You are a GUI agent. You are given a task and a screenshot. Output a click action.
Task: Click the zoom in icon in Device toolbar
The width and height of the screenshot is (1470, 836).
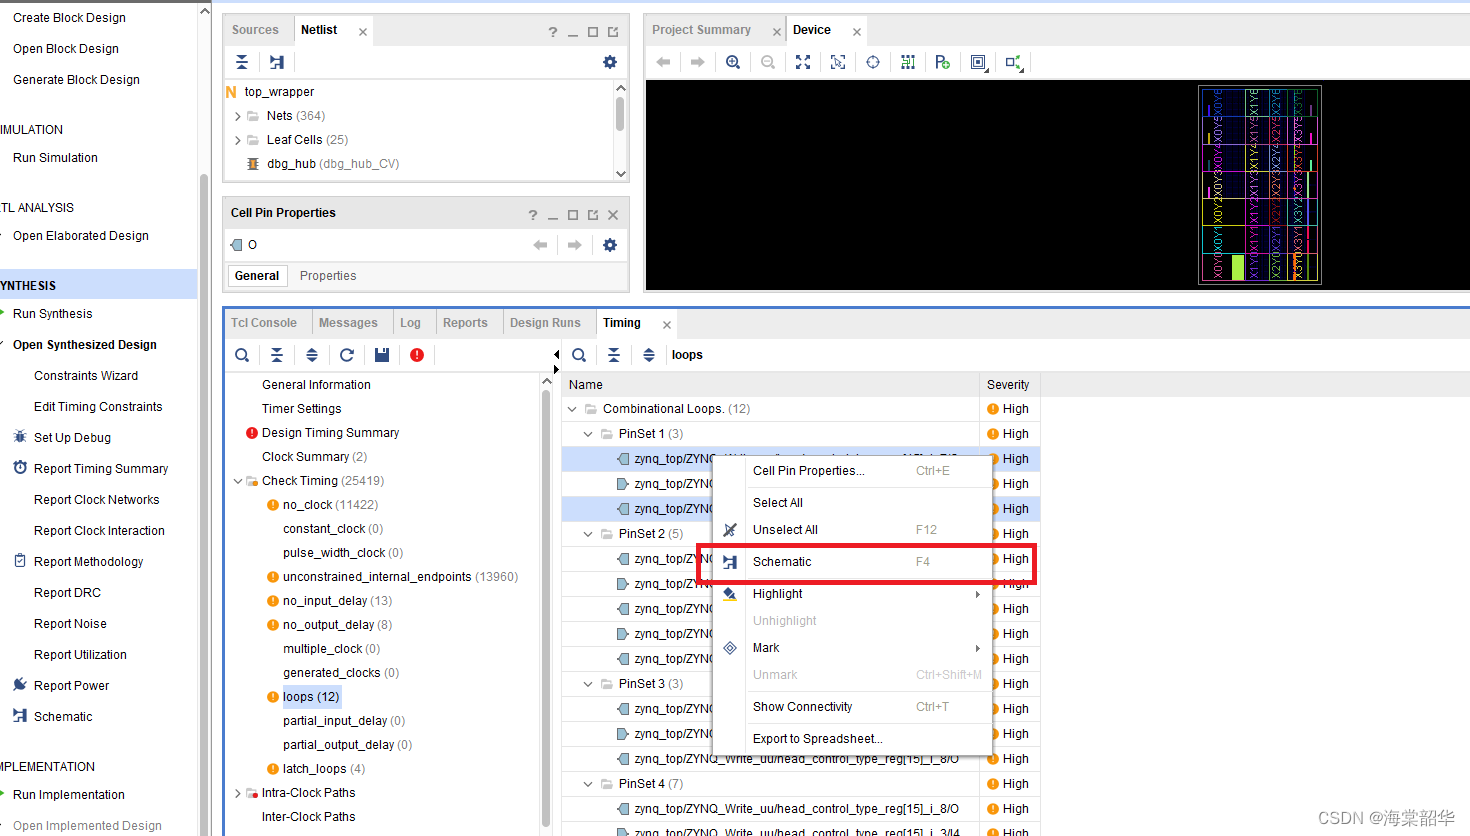tap(733, 62)
